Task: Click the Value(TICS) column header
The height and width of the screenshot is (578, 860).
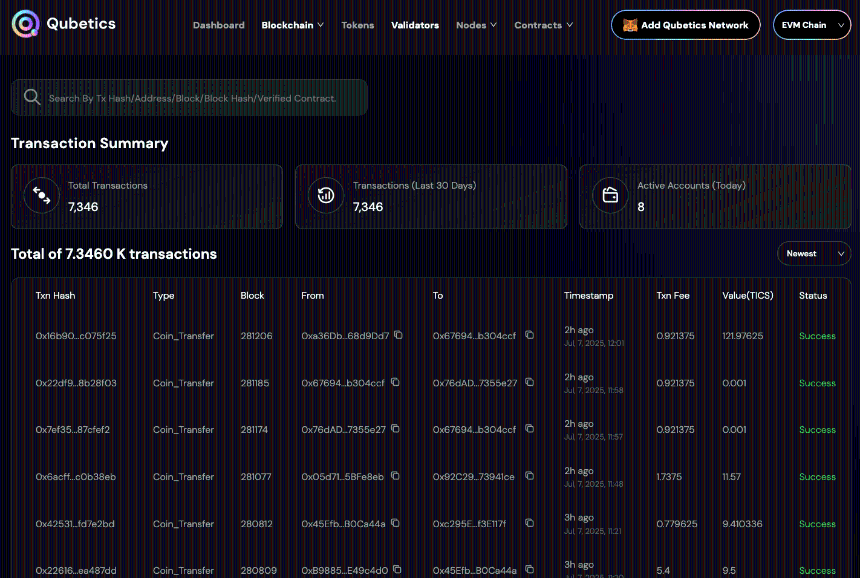Action: coord(748,296)
